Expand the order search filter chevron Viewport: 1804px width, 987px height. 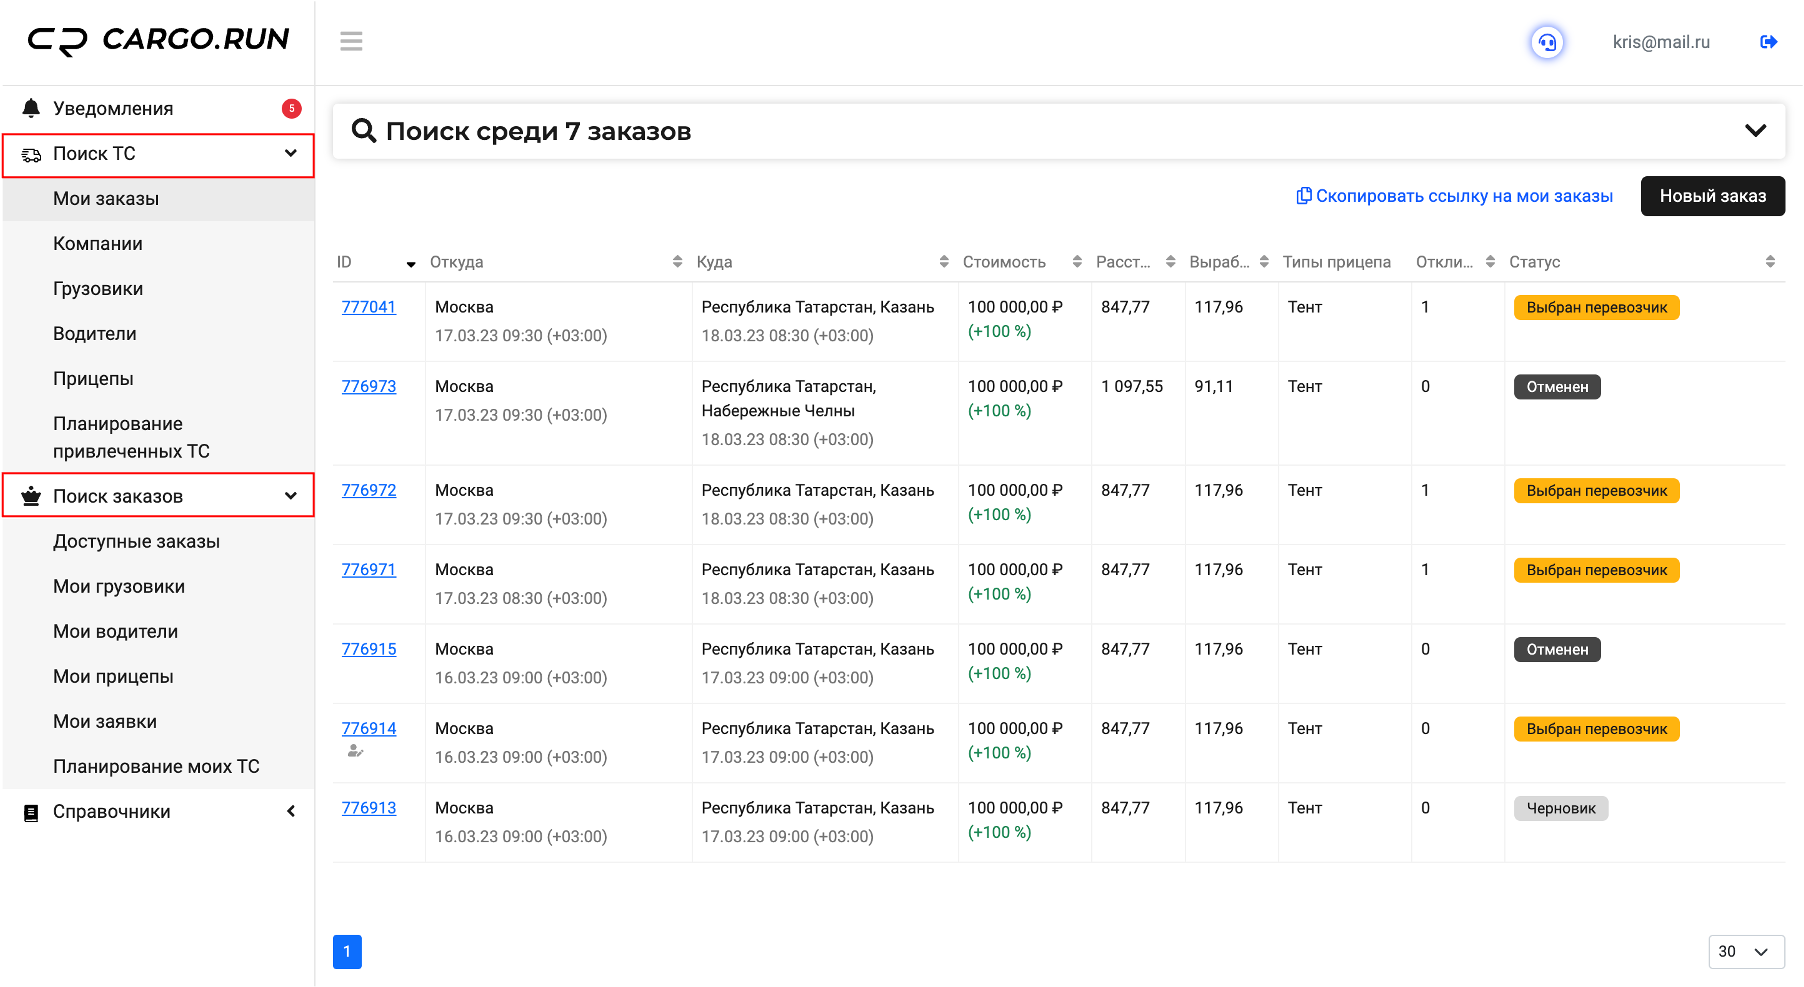1755,131
